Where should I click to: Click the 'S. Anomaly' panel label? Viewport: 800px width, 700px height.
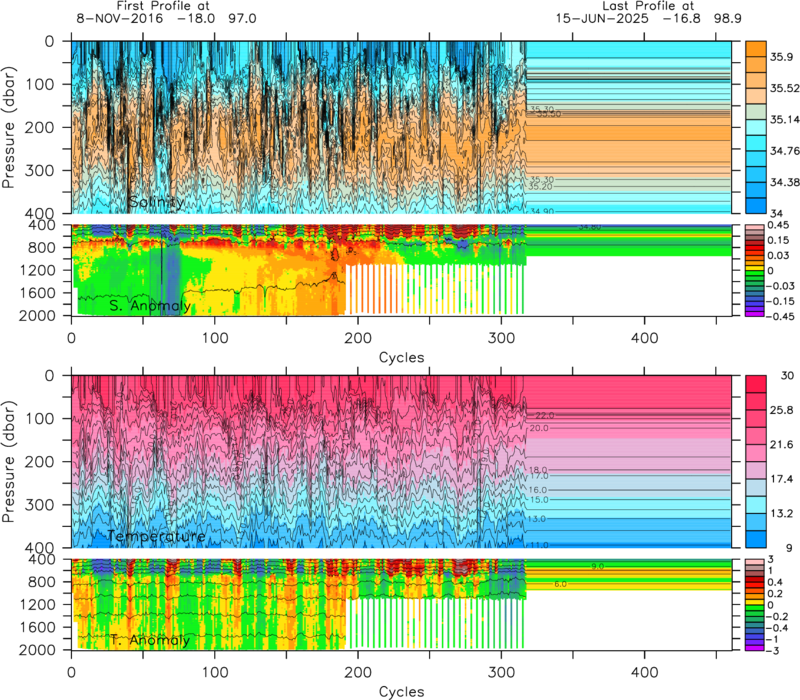(x=150, y=306)
